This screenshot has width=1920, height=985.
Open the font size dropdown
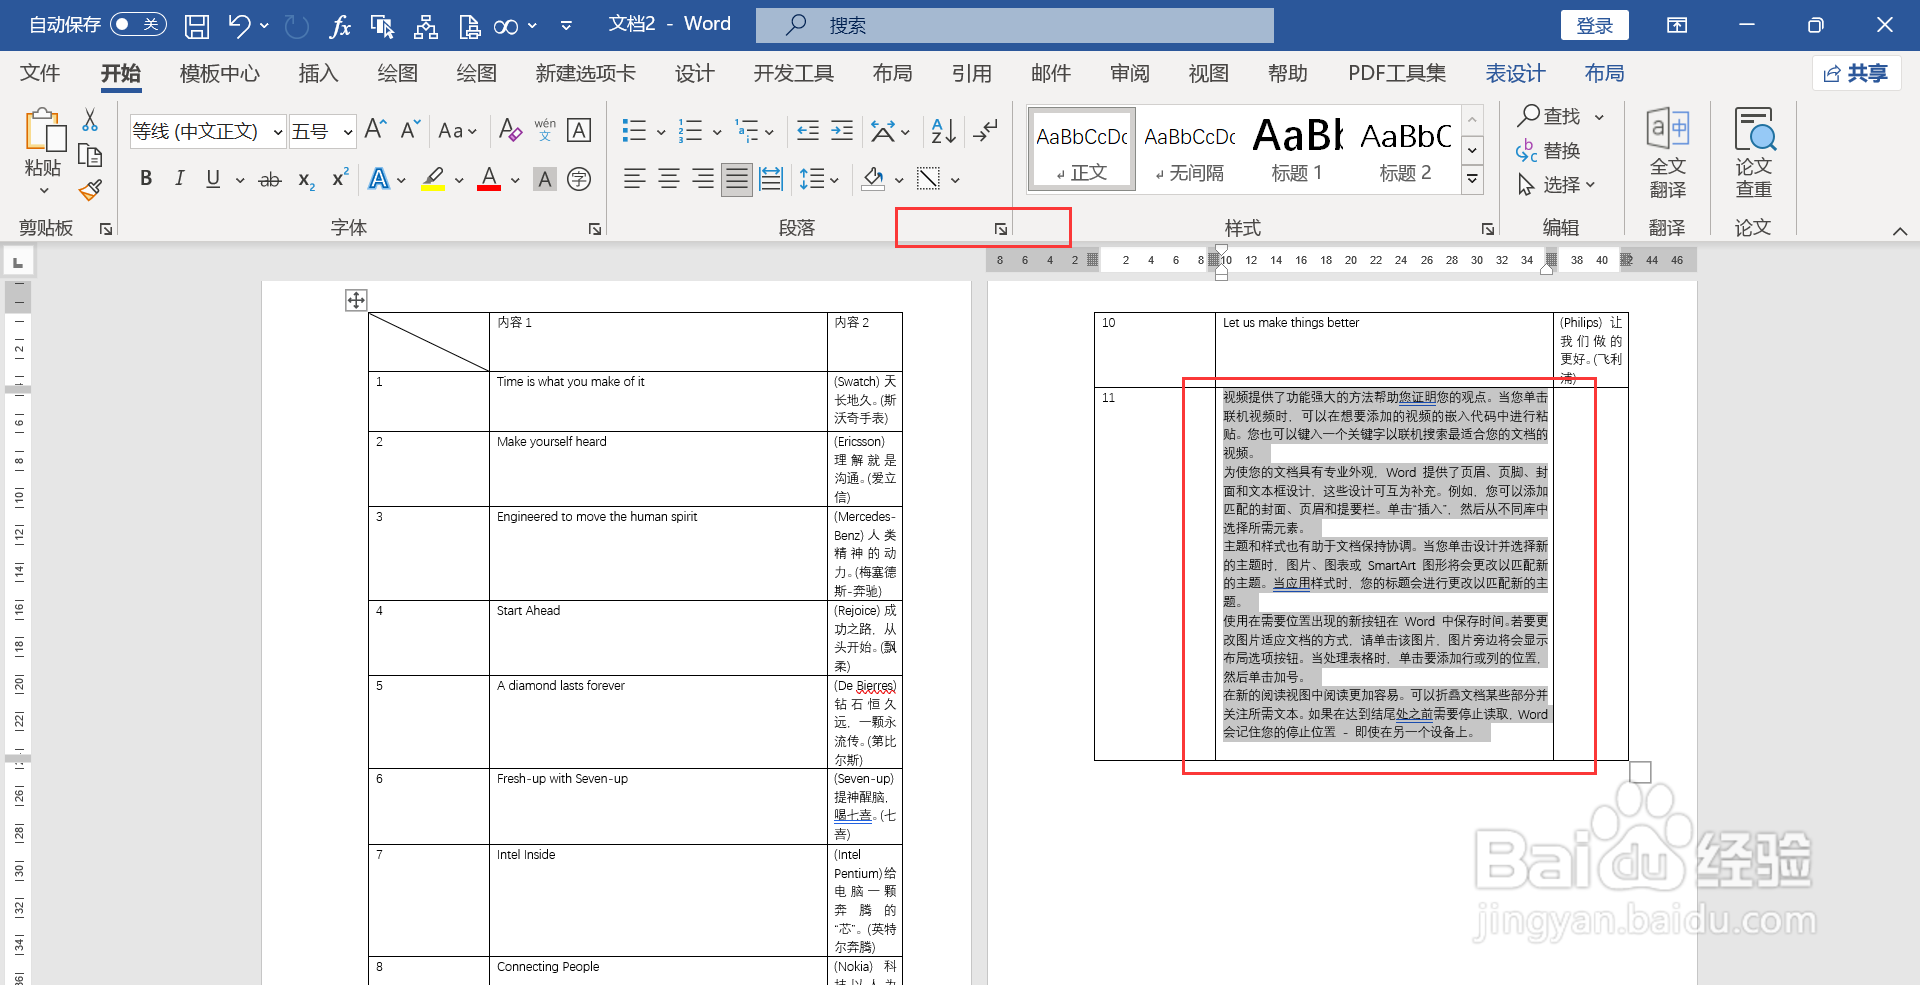pos(347,132)
